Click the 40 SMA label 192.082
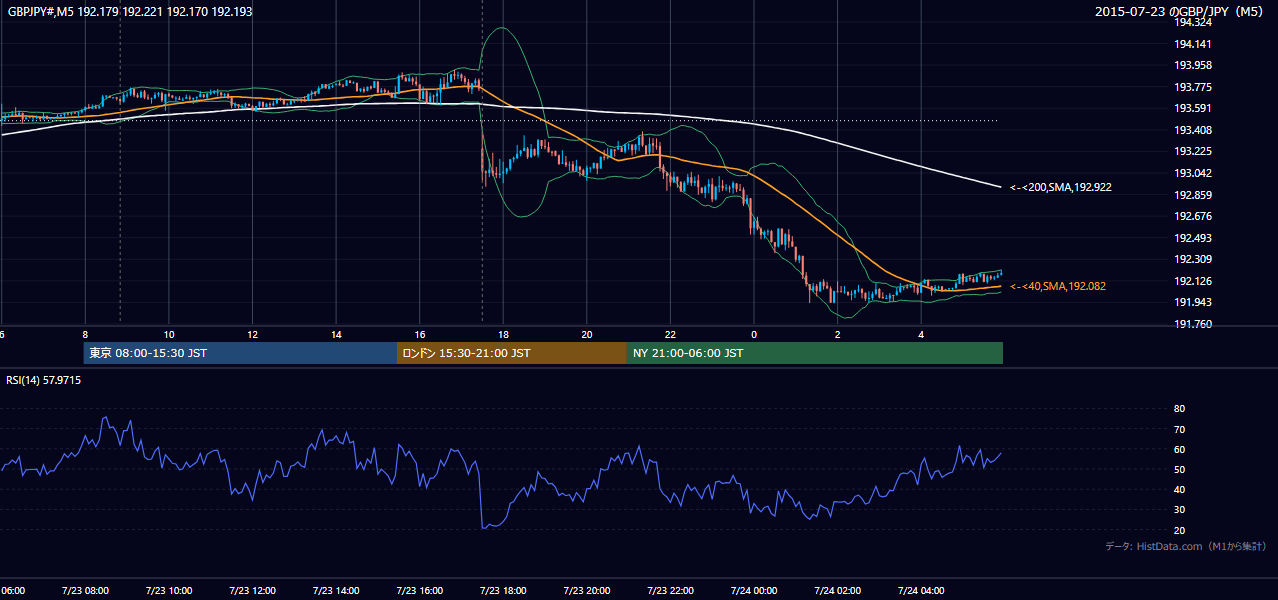The width and height of the screenshot is (1278, 600). 1058,286
